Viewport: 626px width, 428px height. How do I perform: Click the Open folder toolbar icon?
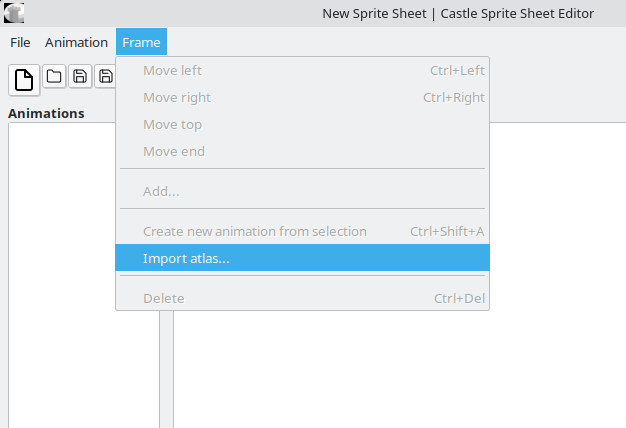54,76
